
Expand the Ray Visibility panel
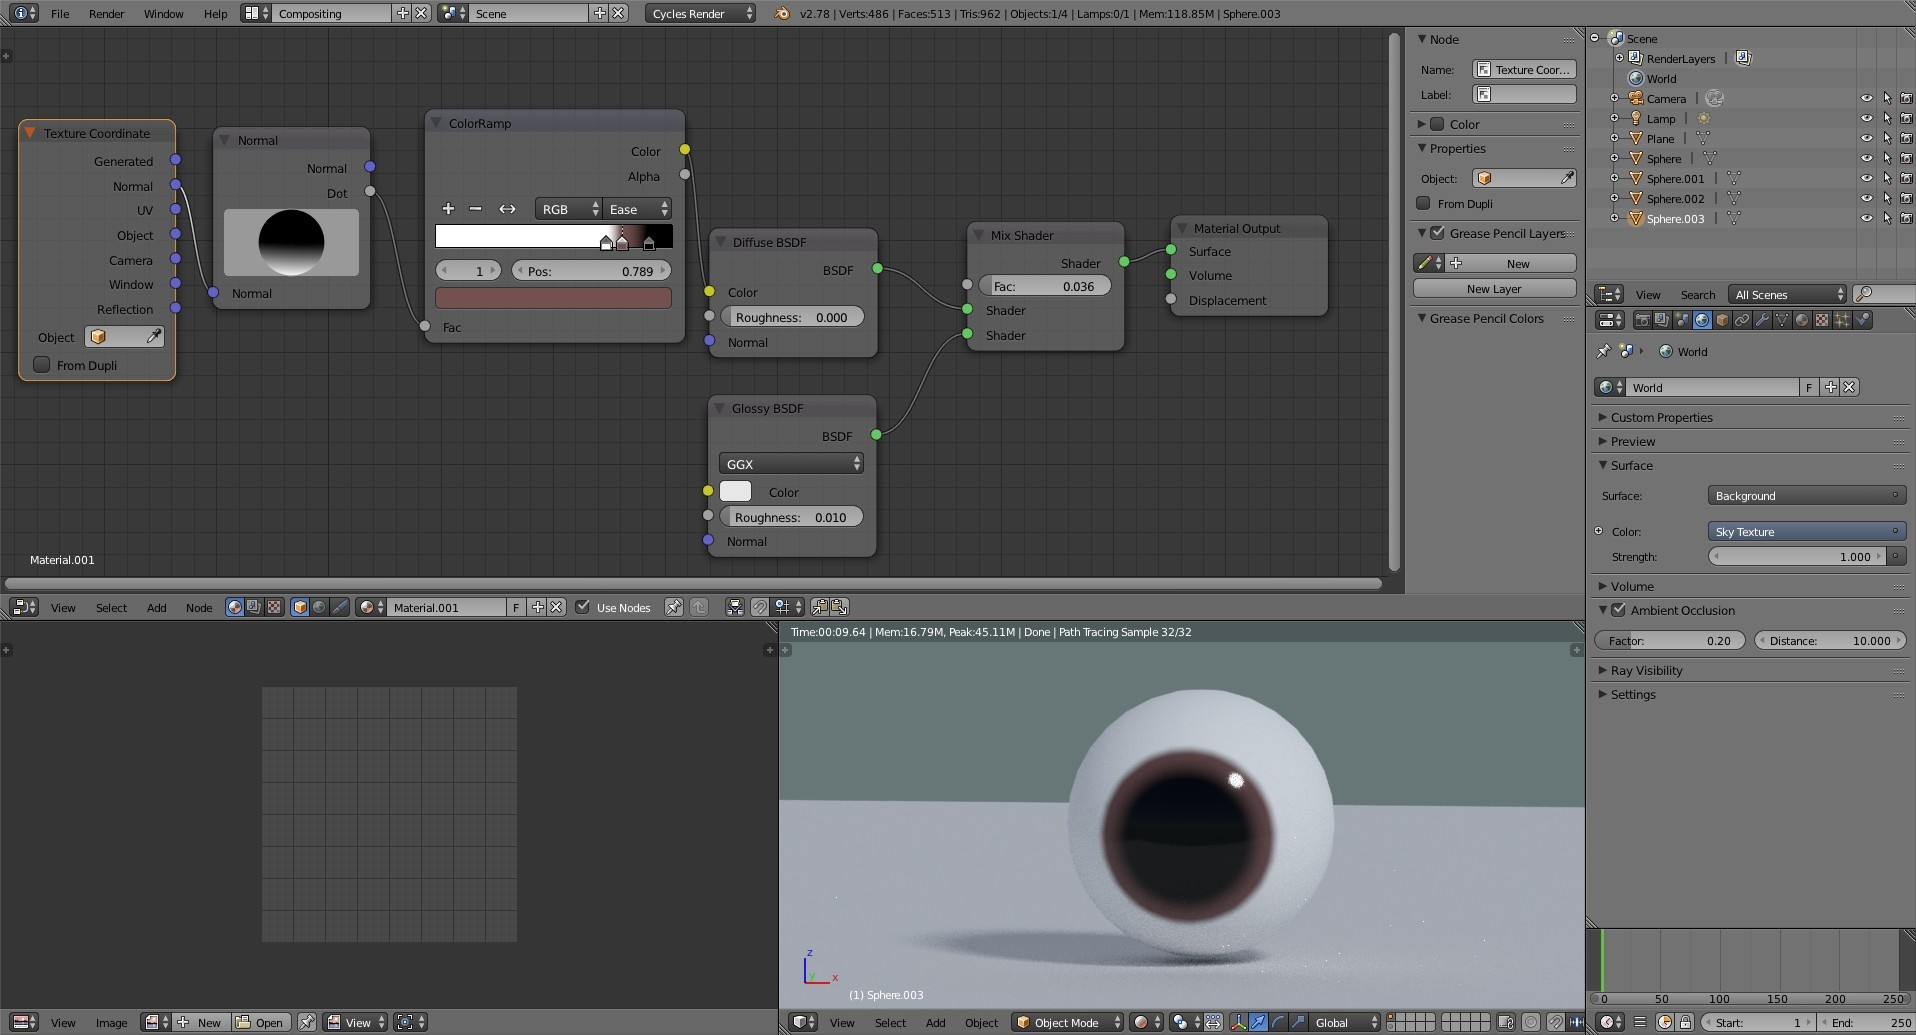(1646, 670)
